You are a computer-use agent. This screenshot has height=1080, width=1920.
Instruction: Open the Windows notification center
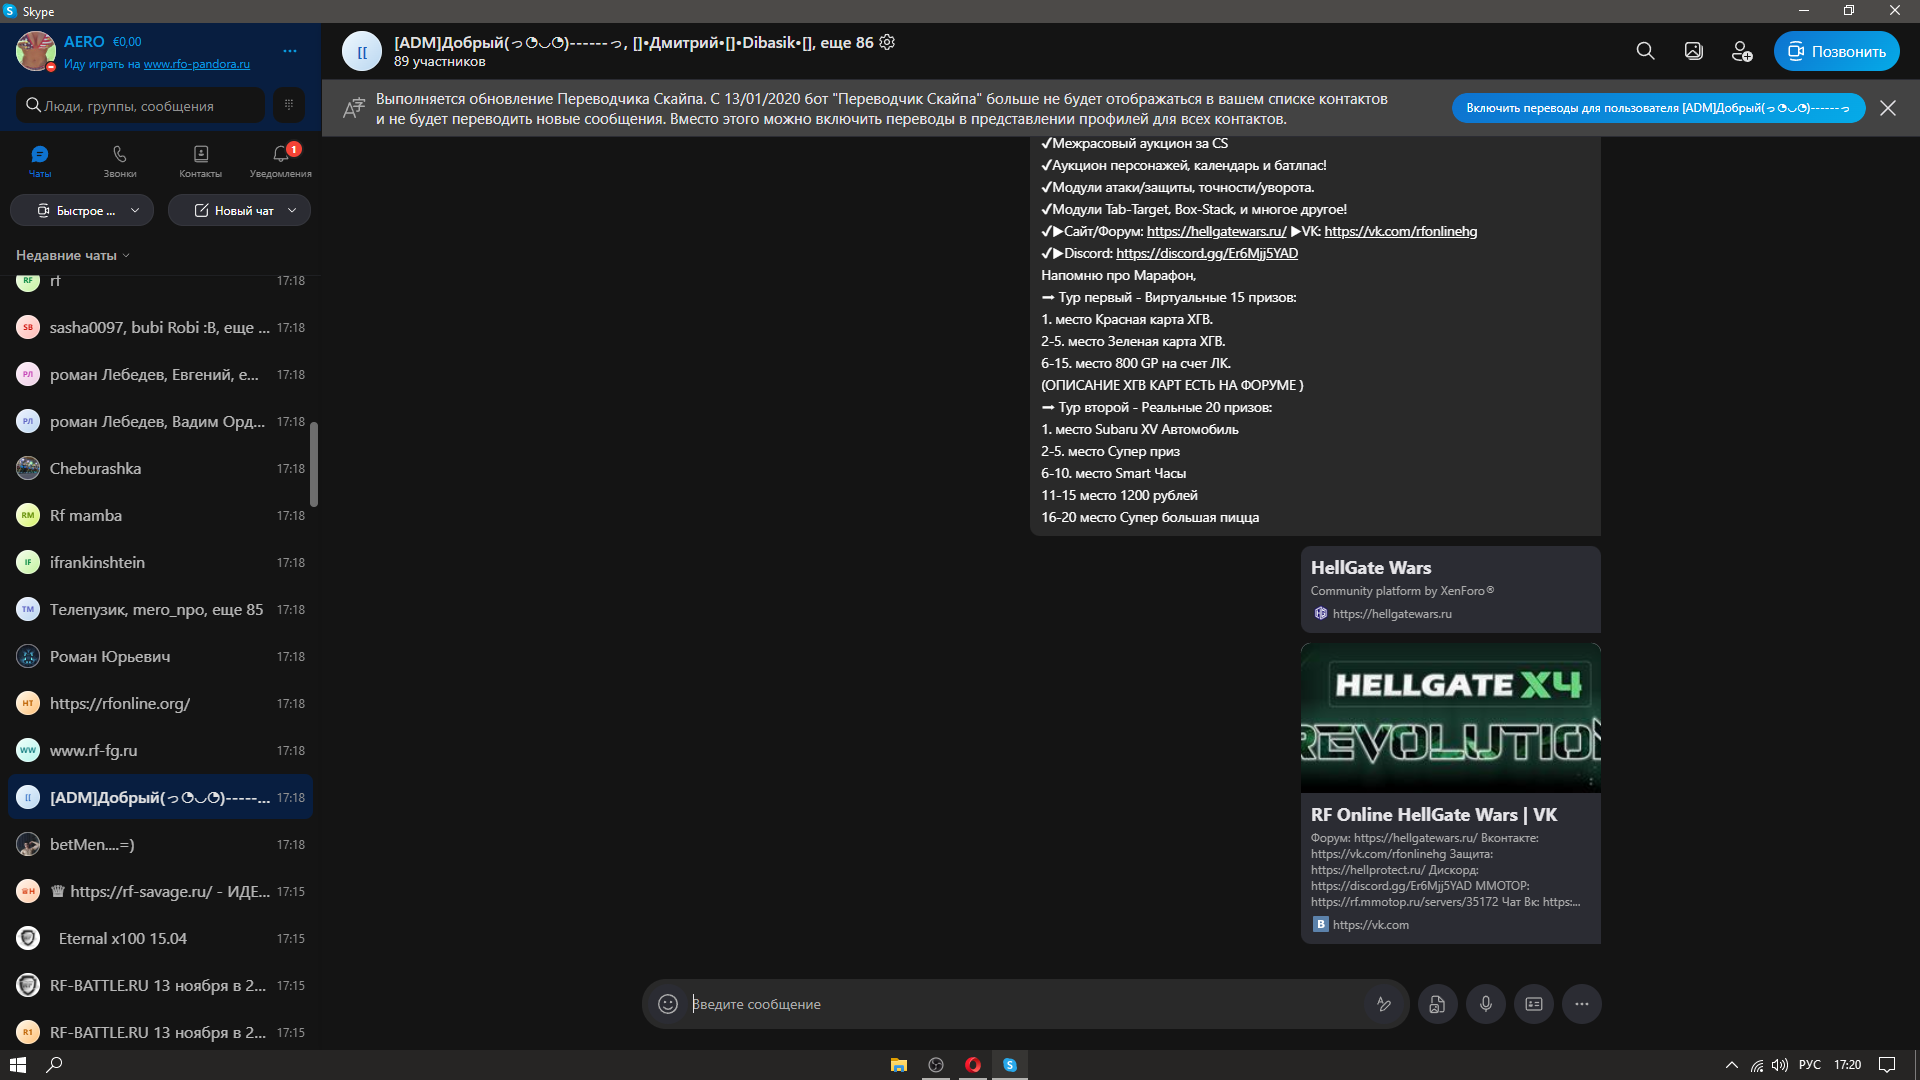click(x=1887, y=1065)
